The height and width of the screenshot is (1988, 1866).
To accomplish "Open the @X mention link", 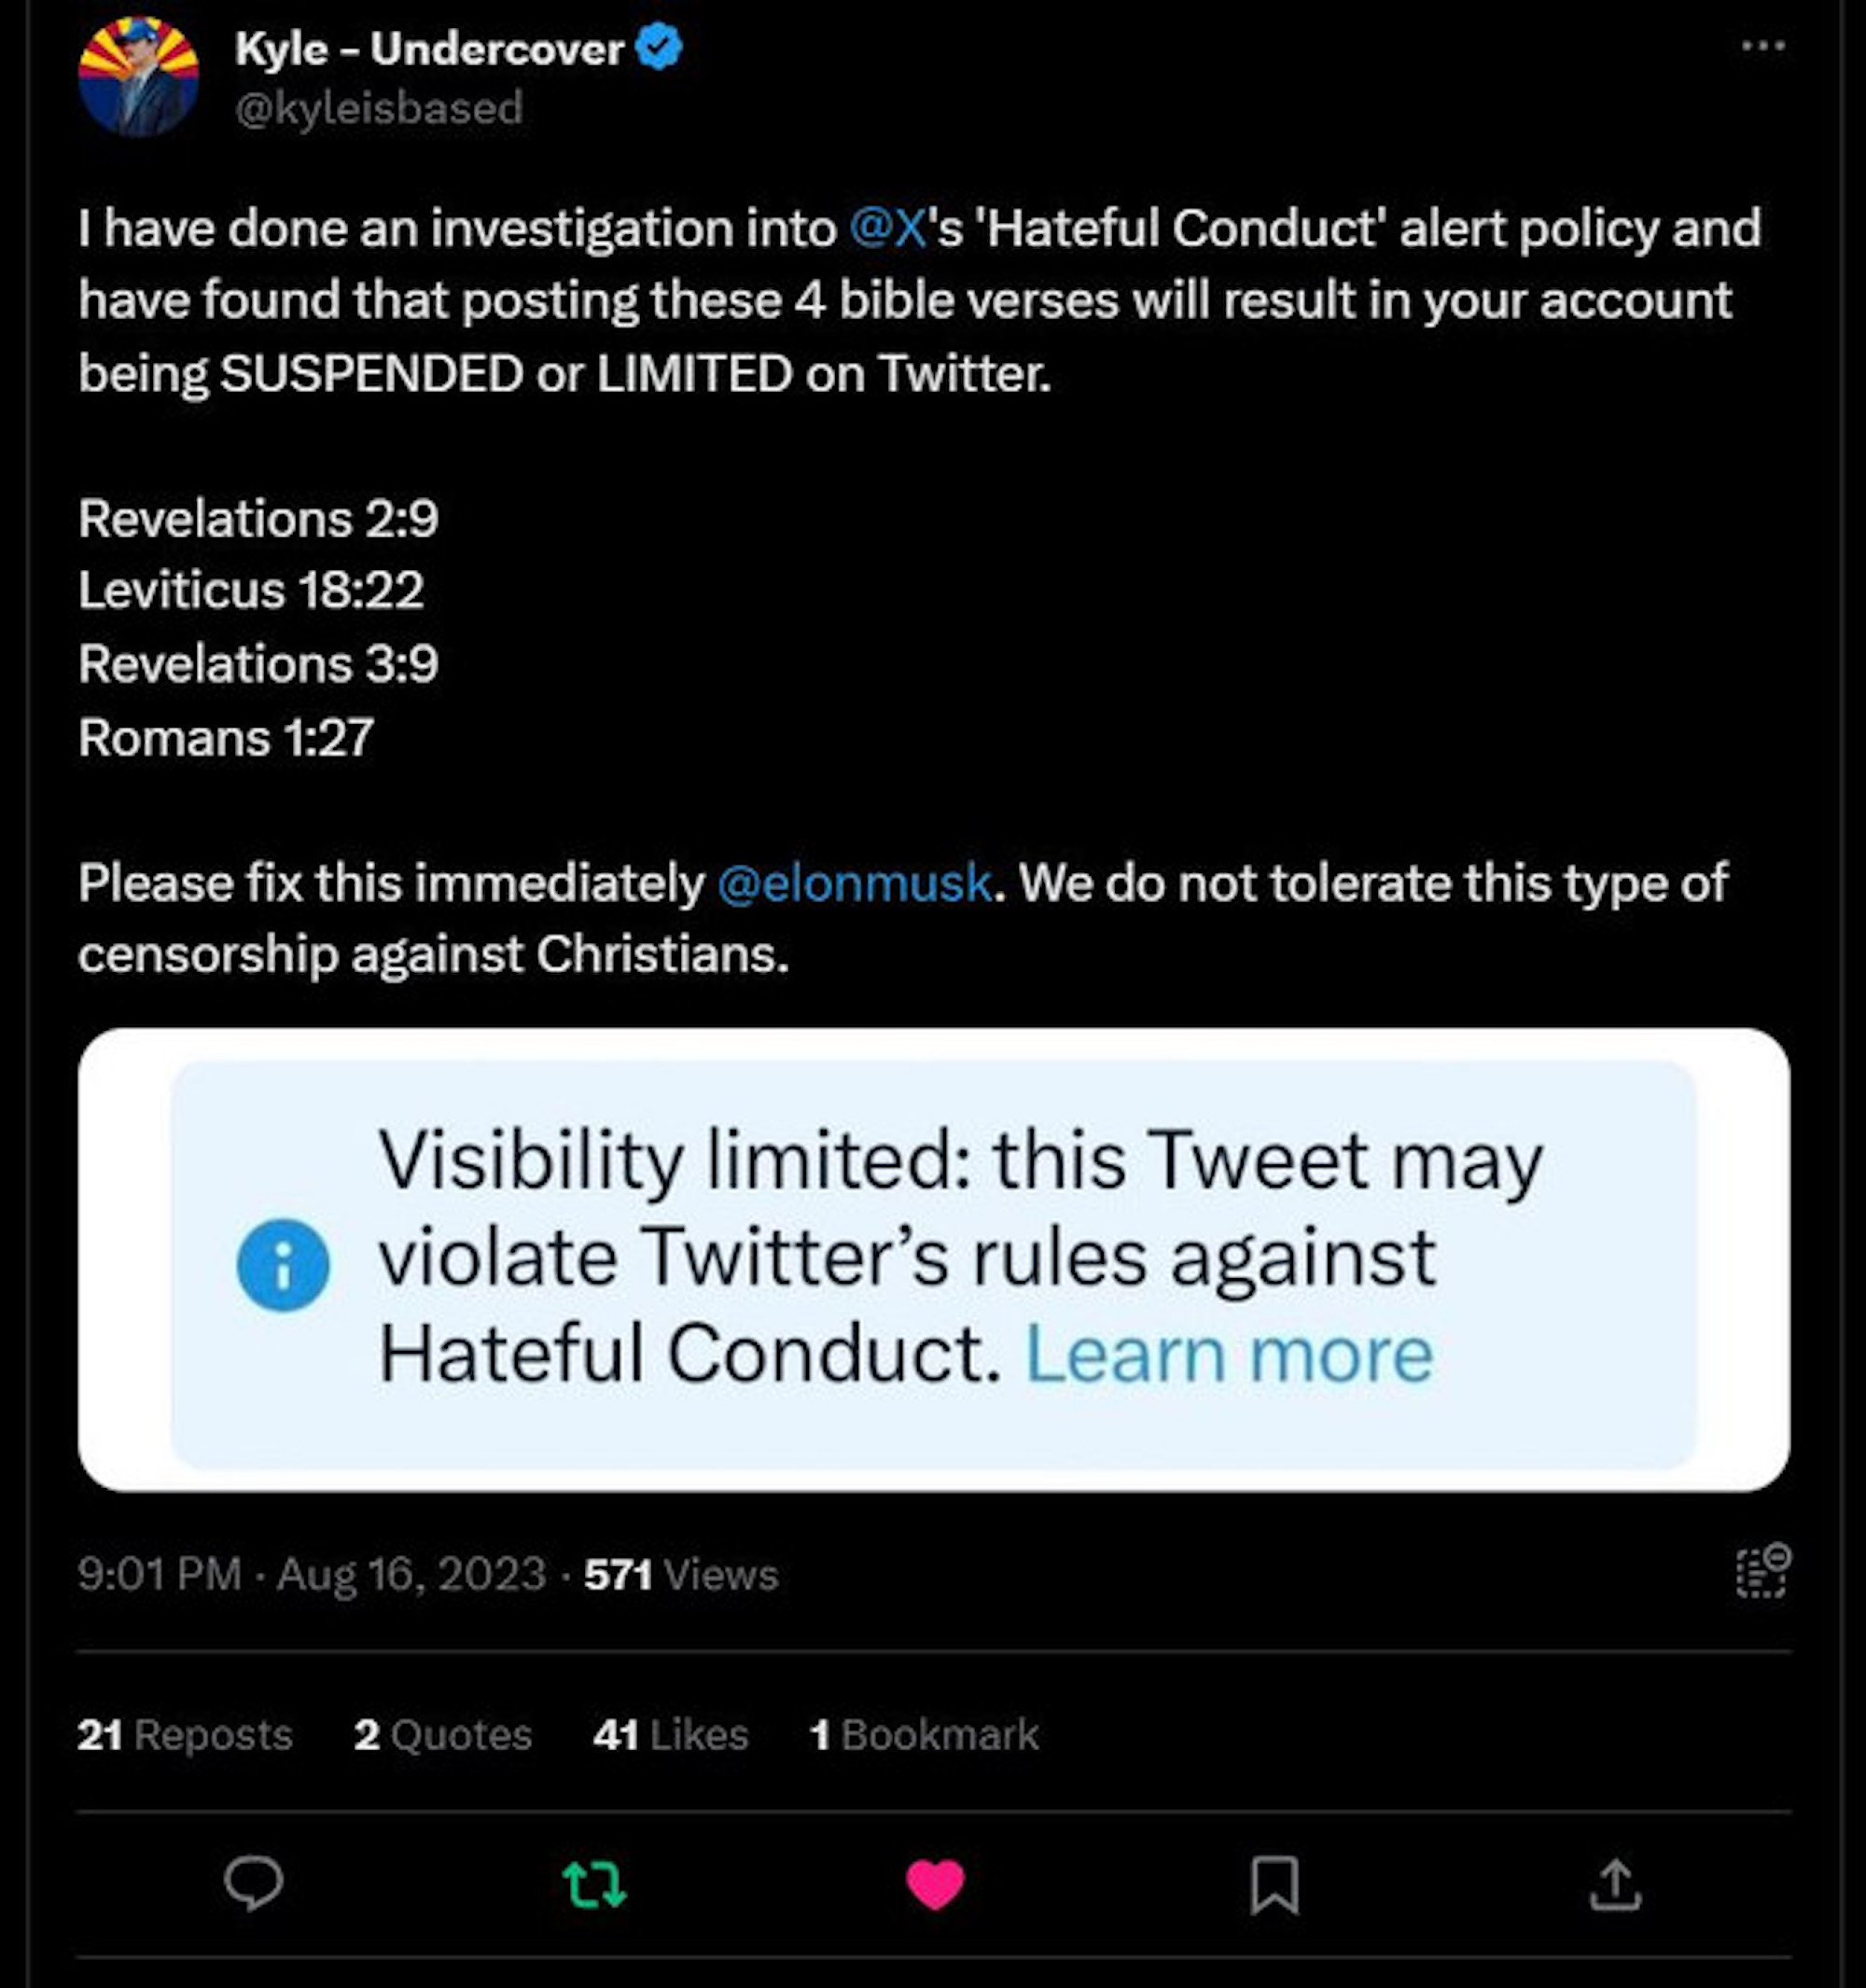I will (889, 228).
